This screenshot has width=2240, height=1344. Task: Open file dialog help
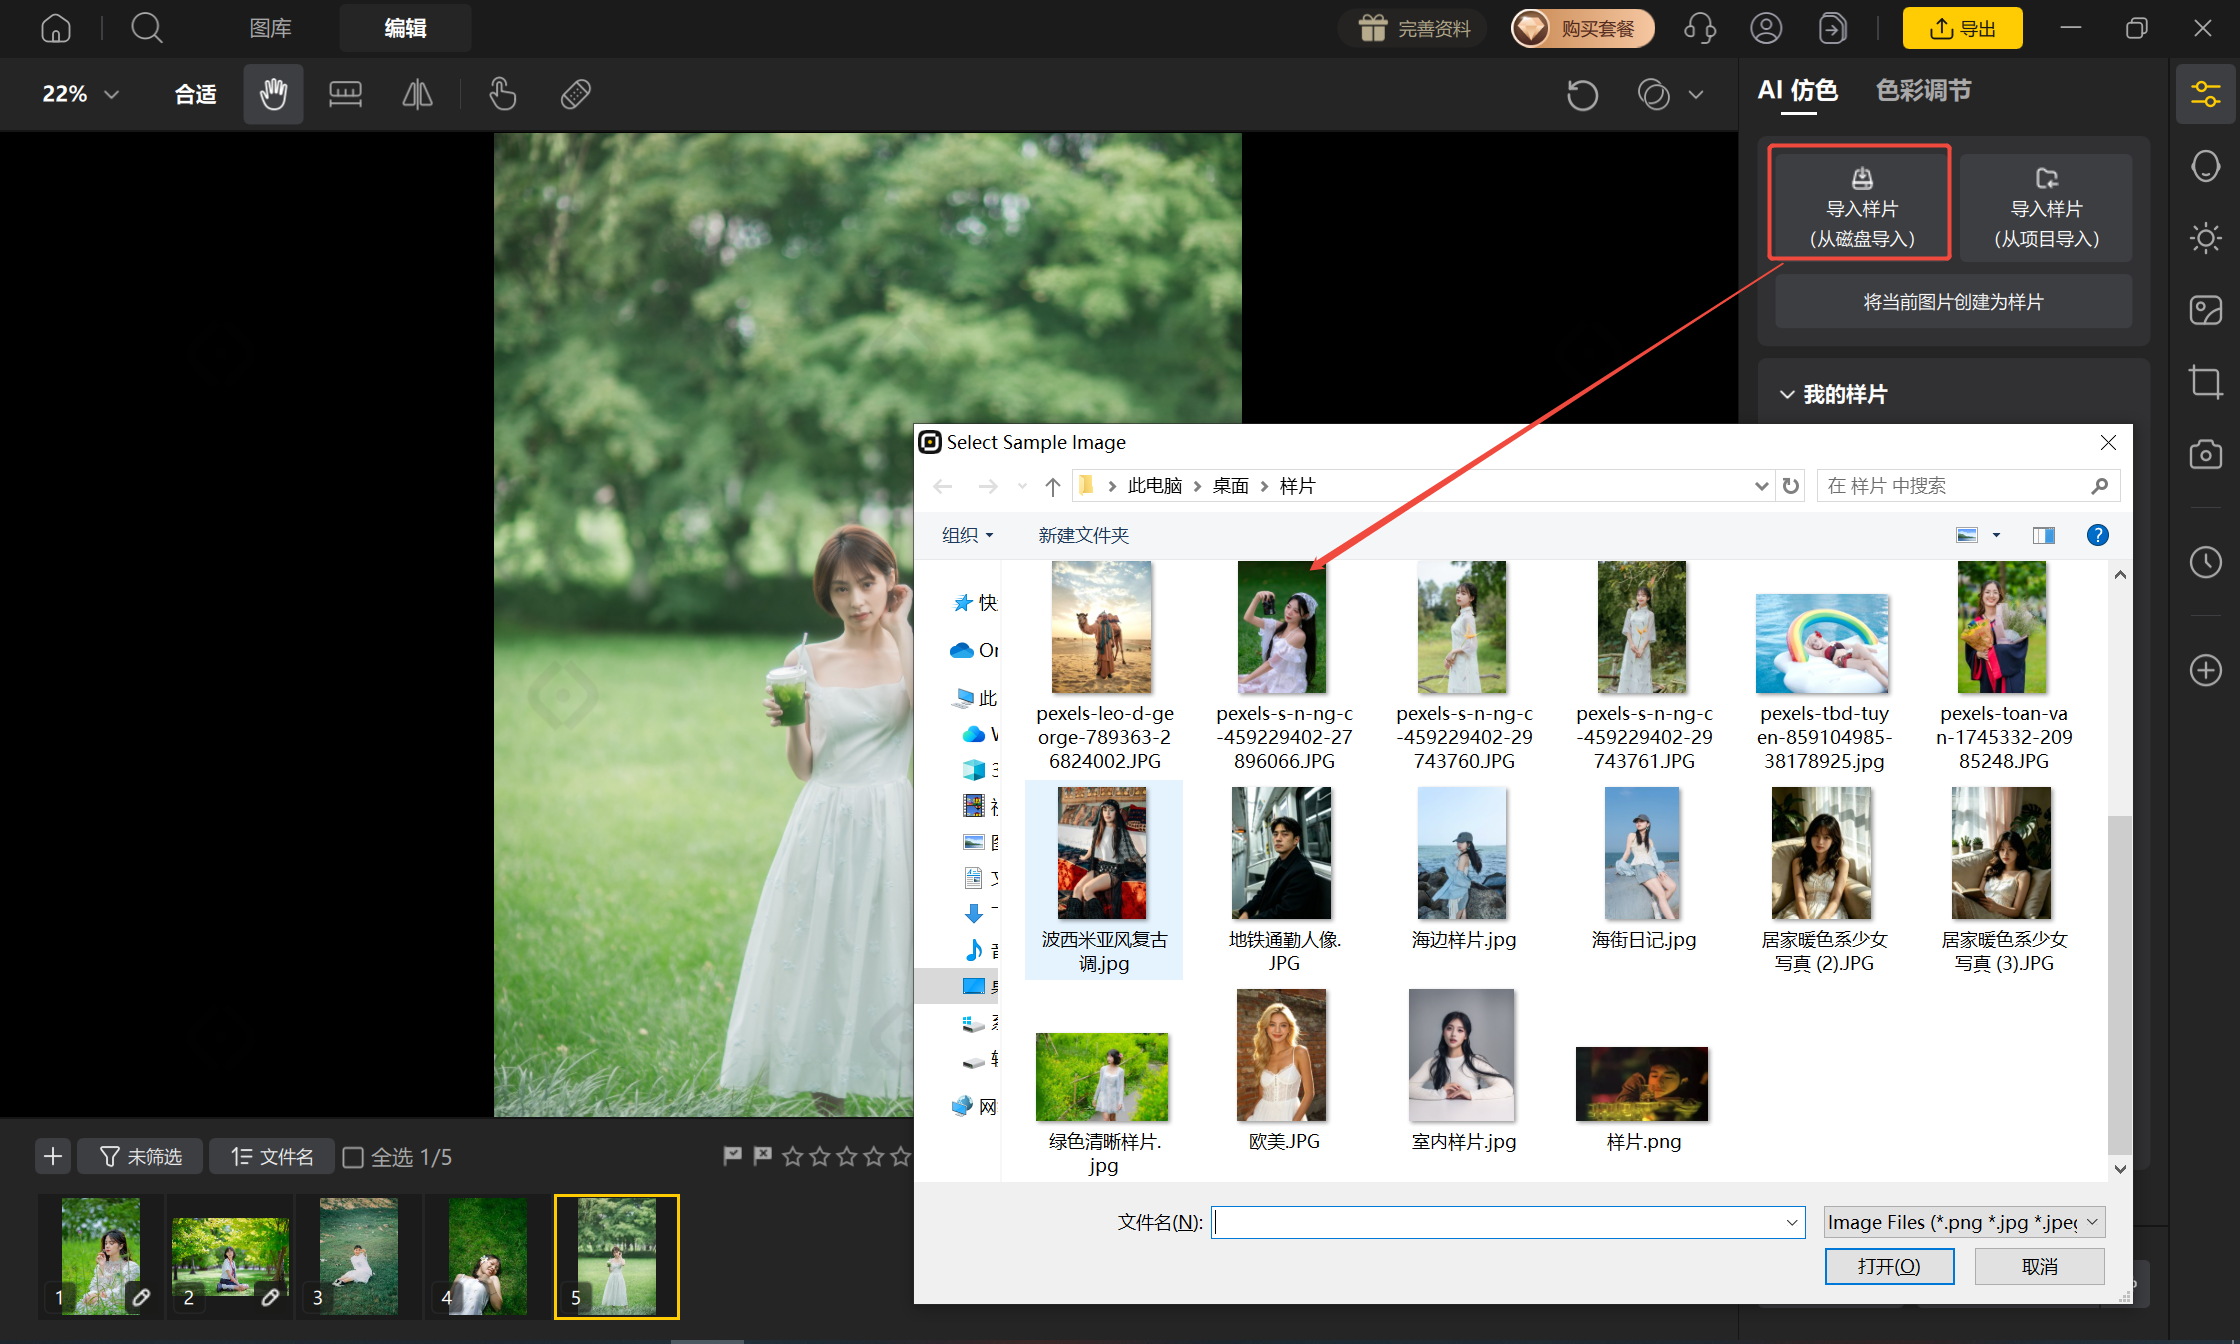pos(2097,535)
